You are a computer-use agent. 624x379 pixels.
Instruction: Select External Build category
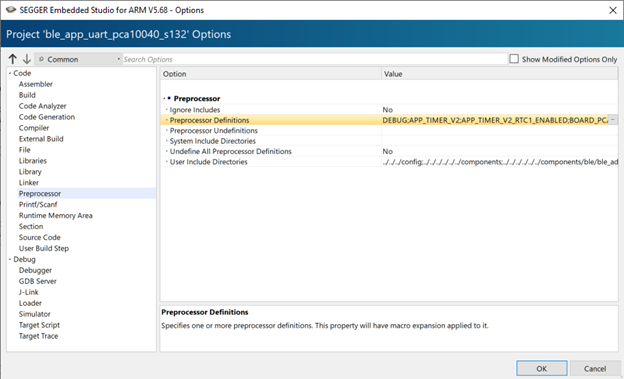(41, 139)
